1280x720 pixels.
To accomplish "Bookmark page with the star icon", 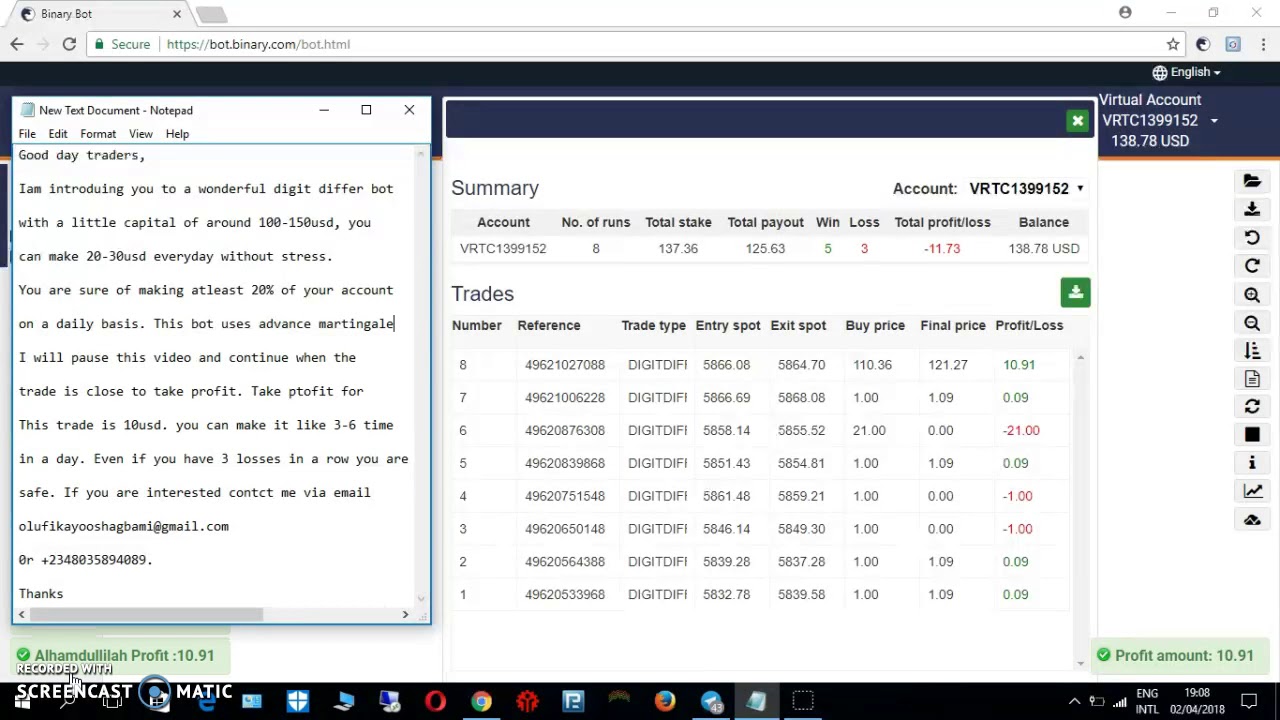I will coord(1173,44).
